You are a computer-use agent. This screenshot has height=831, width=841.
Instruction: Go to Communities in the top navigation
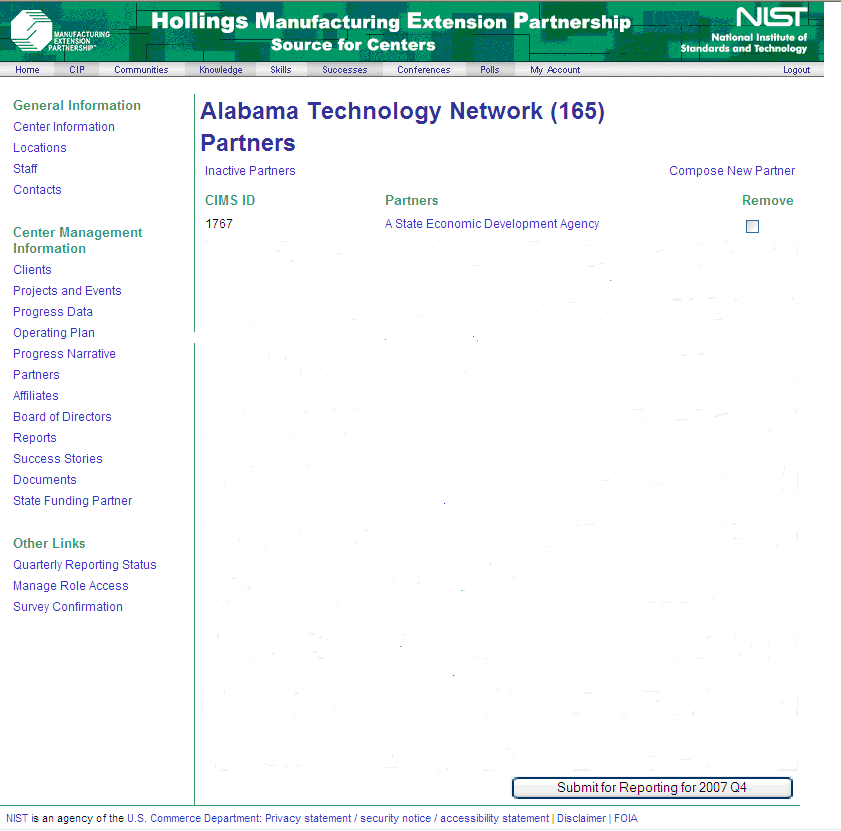point(141,70)
